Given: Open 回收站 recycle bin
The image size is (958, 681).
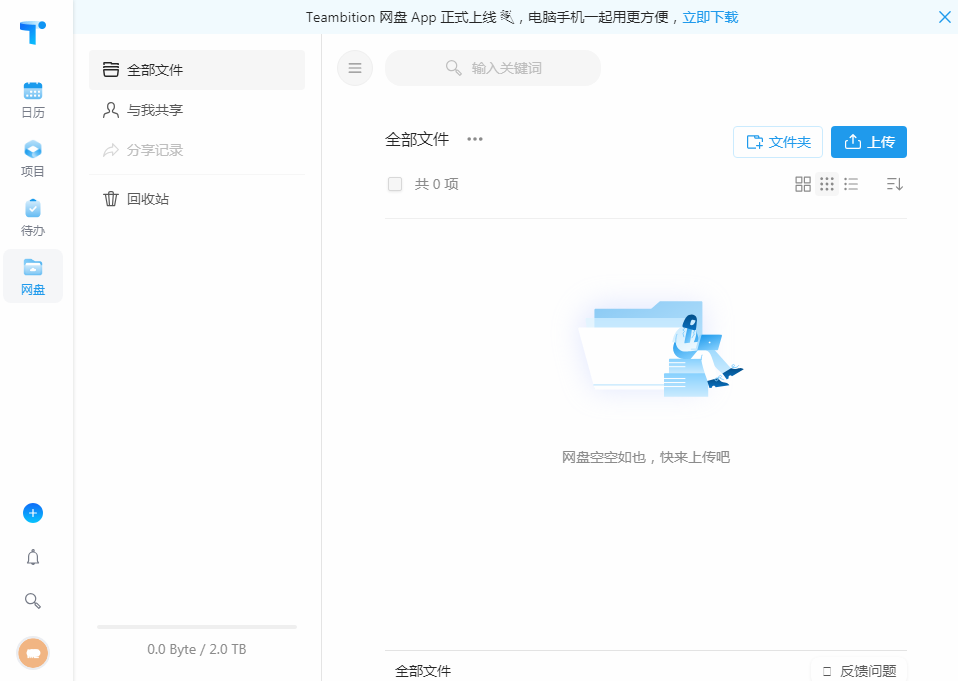Looking at the screenshot, I should point(148,199).
